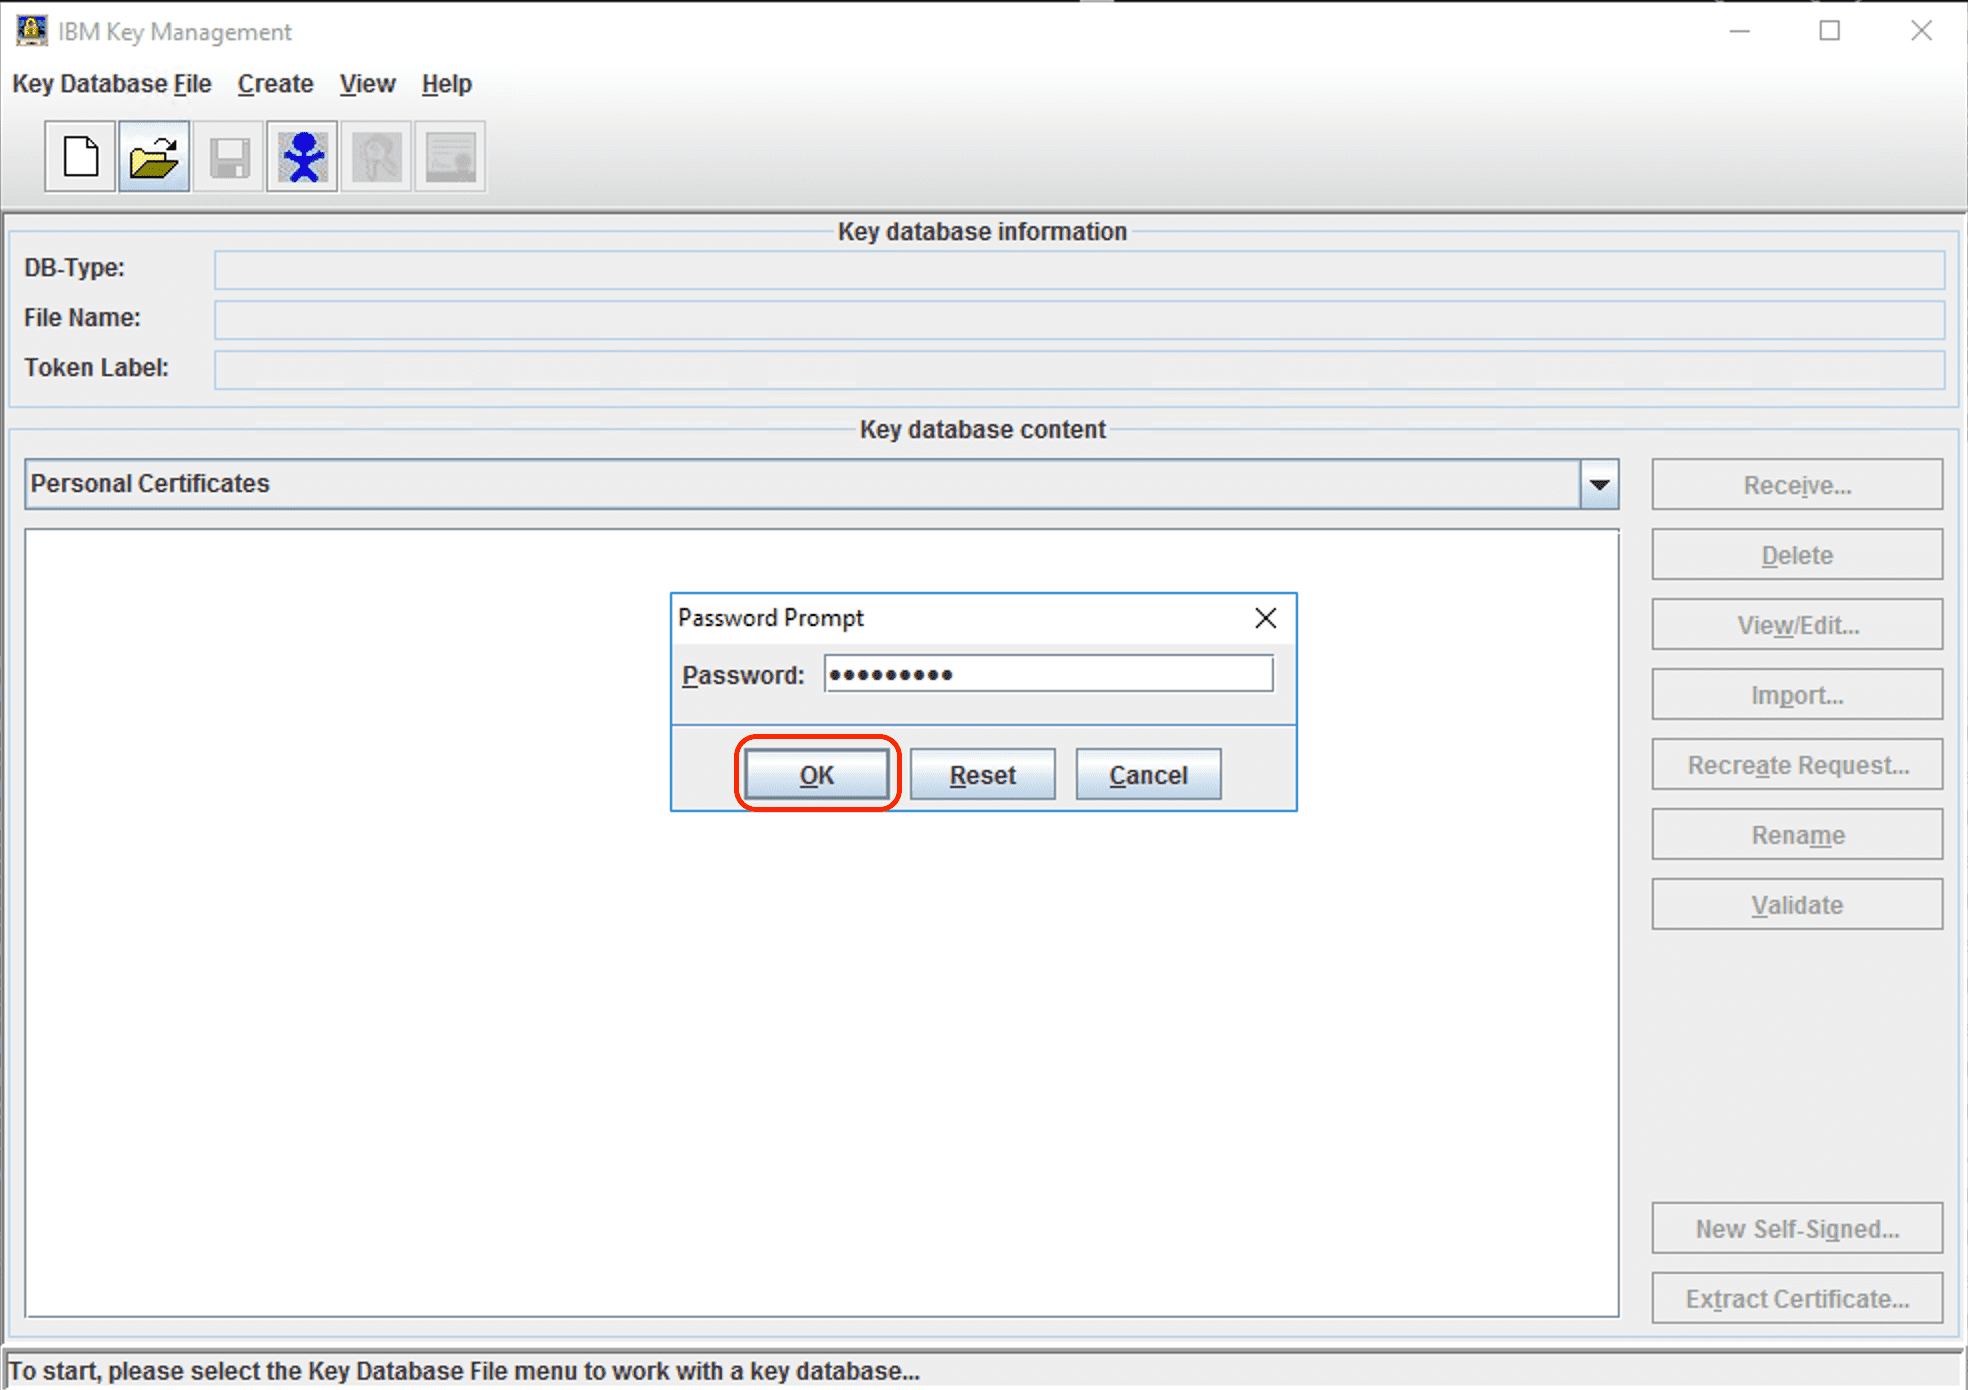The image size is (1968, 1390).
Task: Click the DB-Type information field
Action: tap(1079, 270)
